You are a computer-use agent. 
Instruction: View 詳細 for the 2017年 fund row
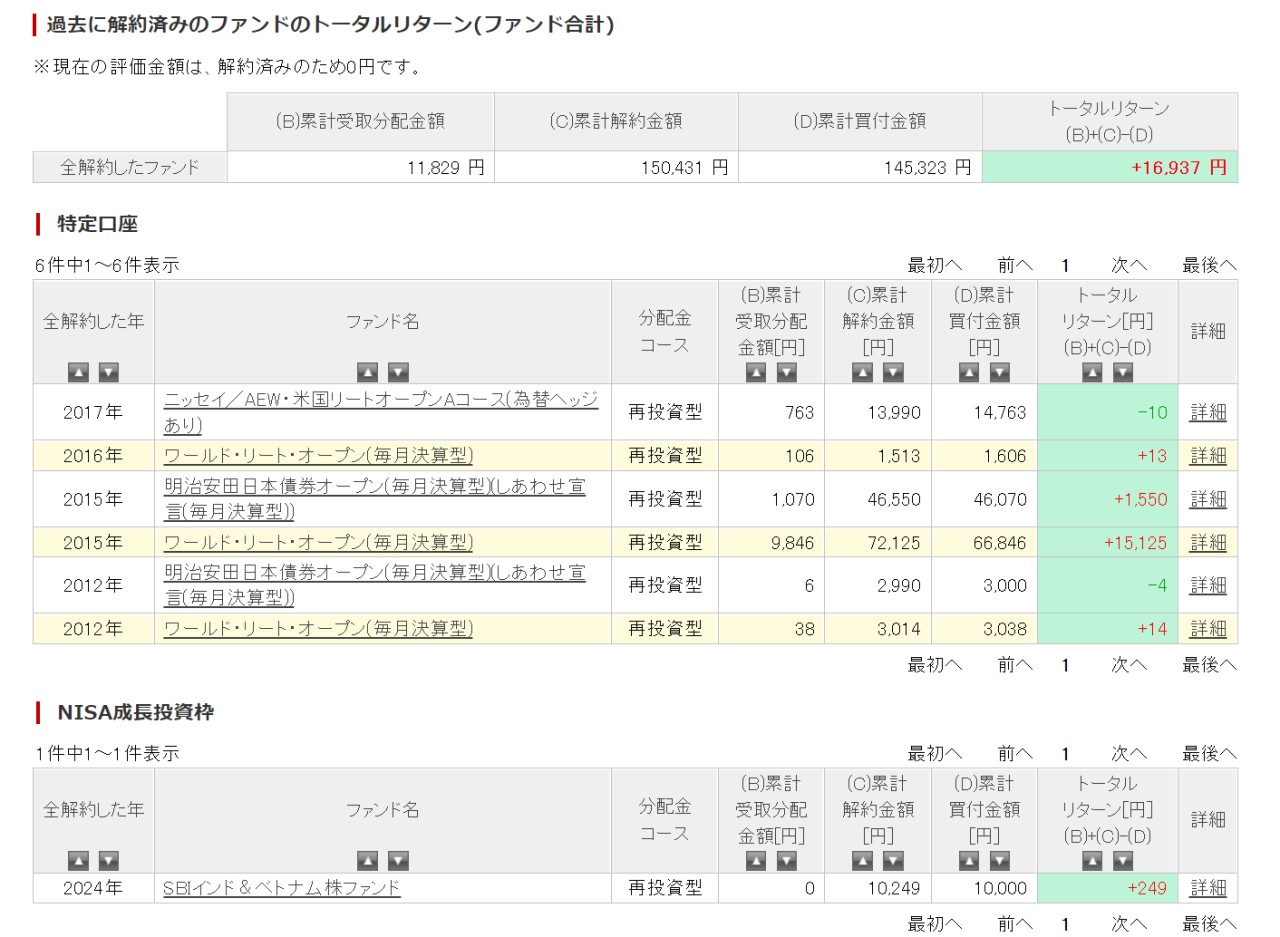1207,412
